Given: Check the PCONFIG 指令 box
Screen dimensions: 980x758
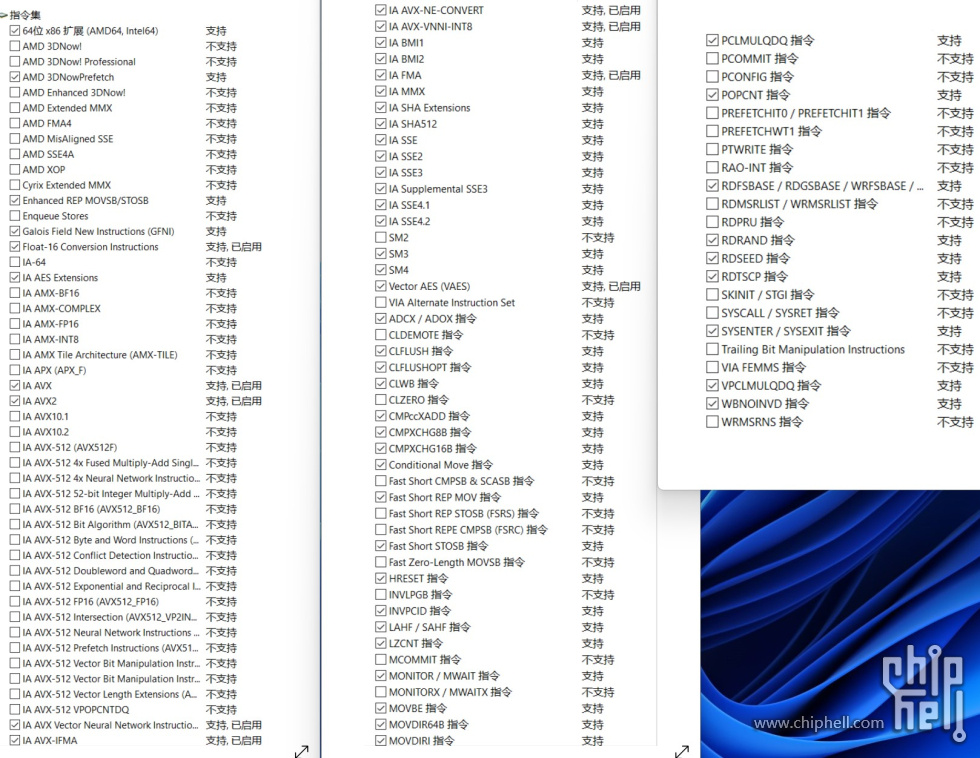Looking at the screenshot, I should 712,77.
